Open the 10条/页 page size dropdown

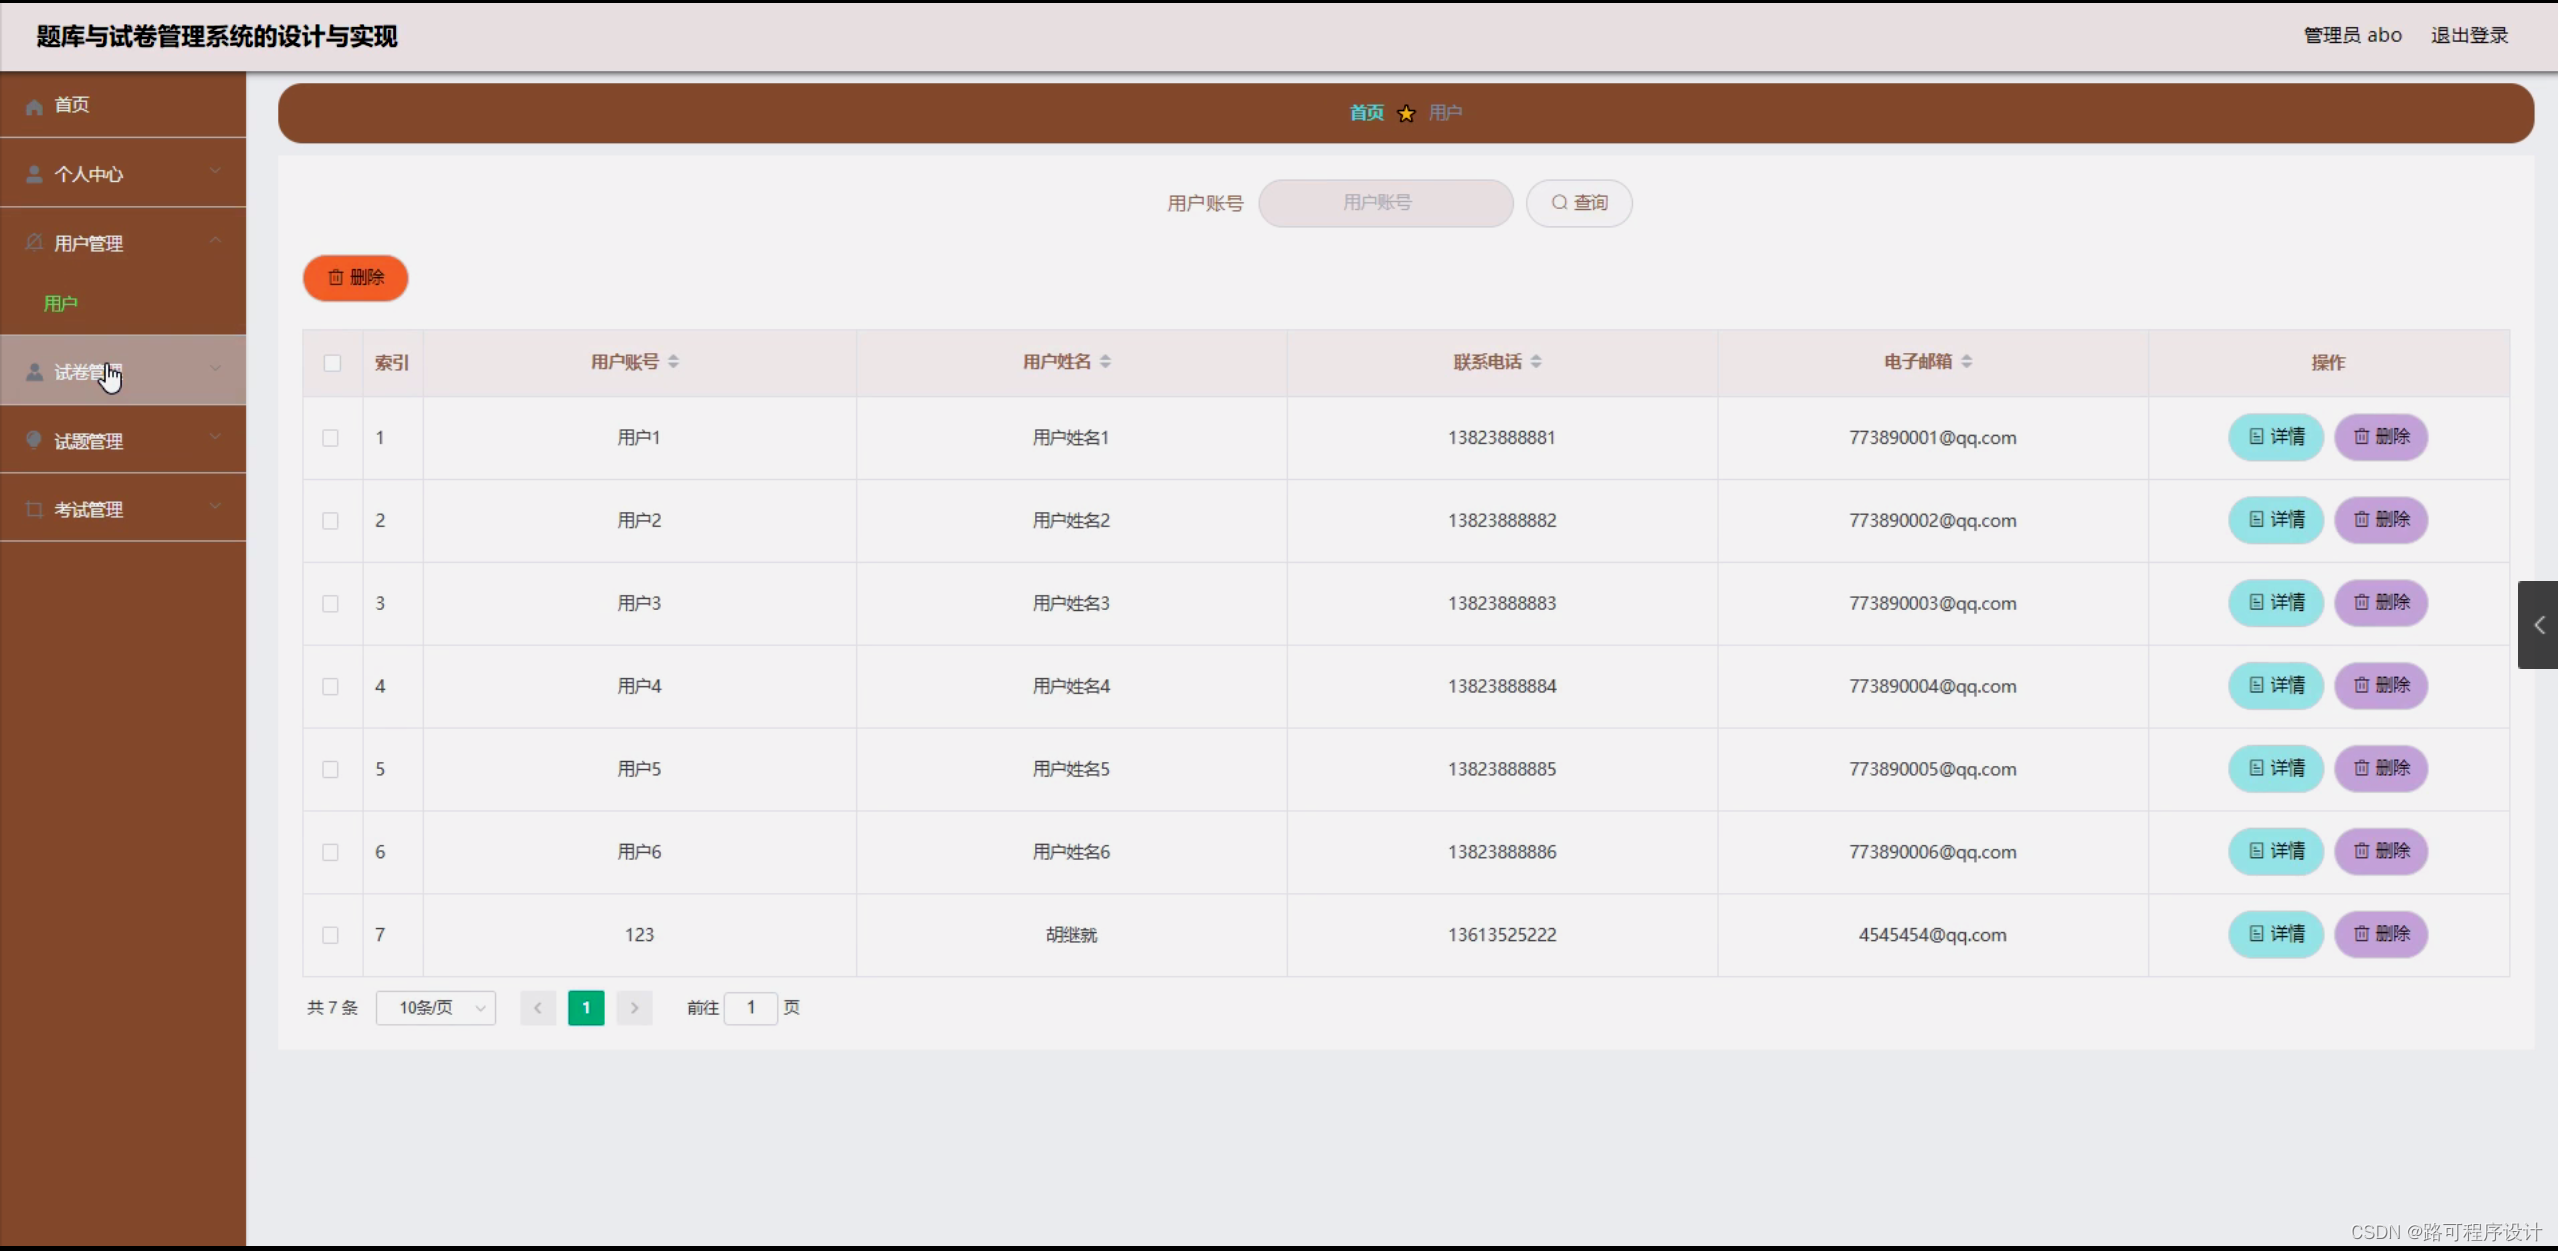click(x=436, y=1008)
